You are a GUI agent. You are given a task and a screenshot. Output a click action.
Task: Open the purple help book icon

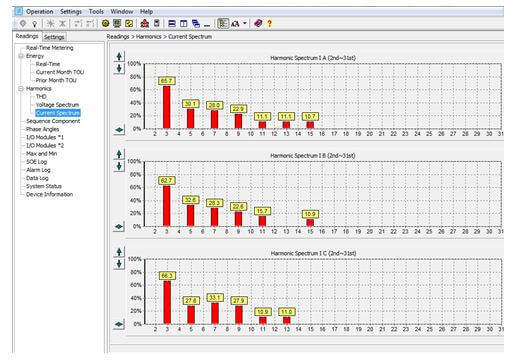click(x=258, y=23)
